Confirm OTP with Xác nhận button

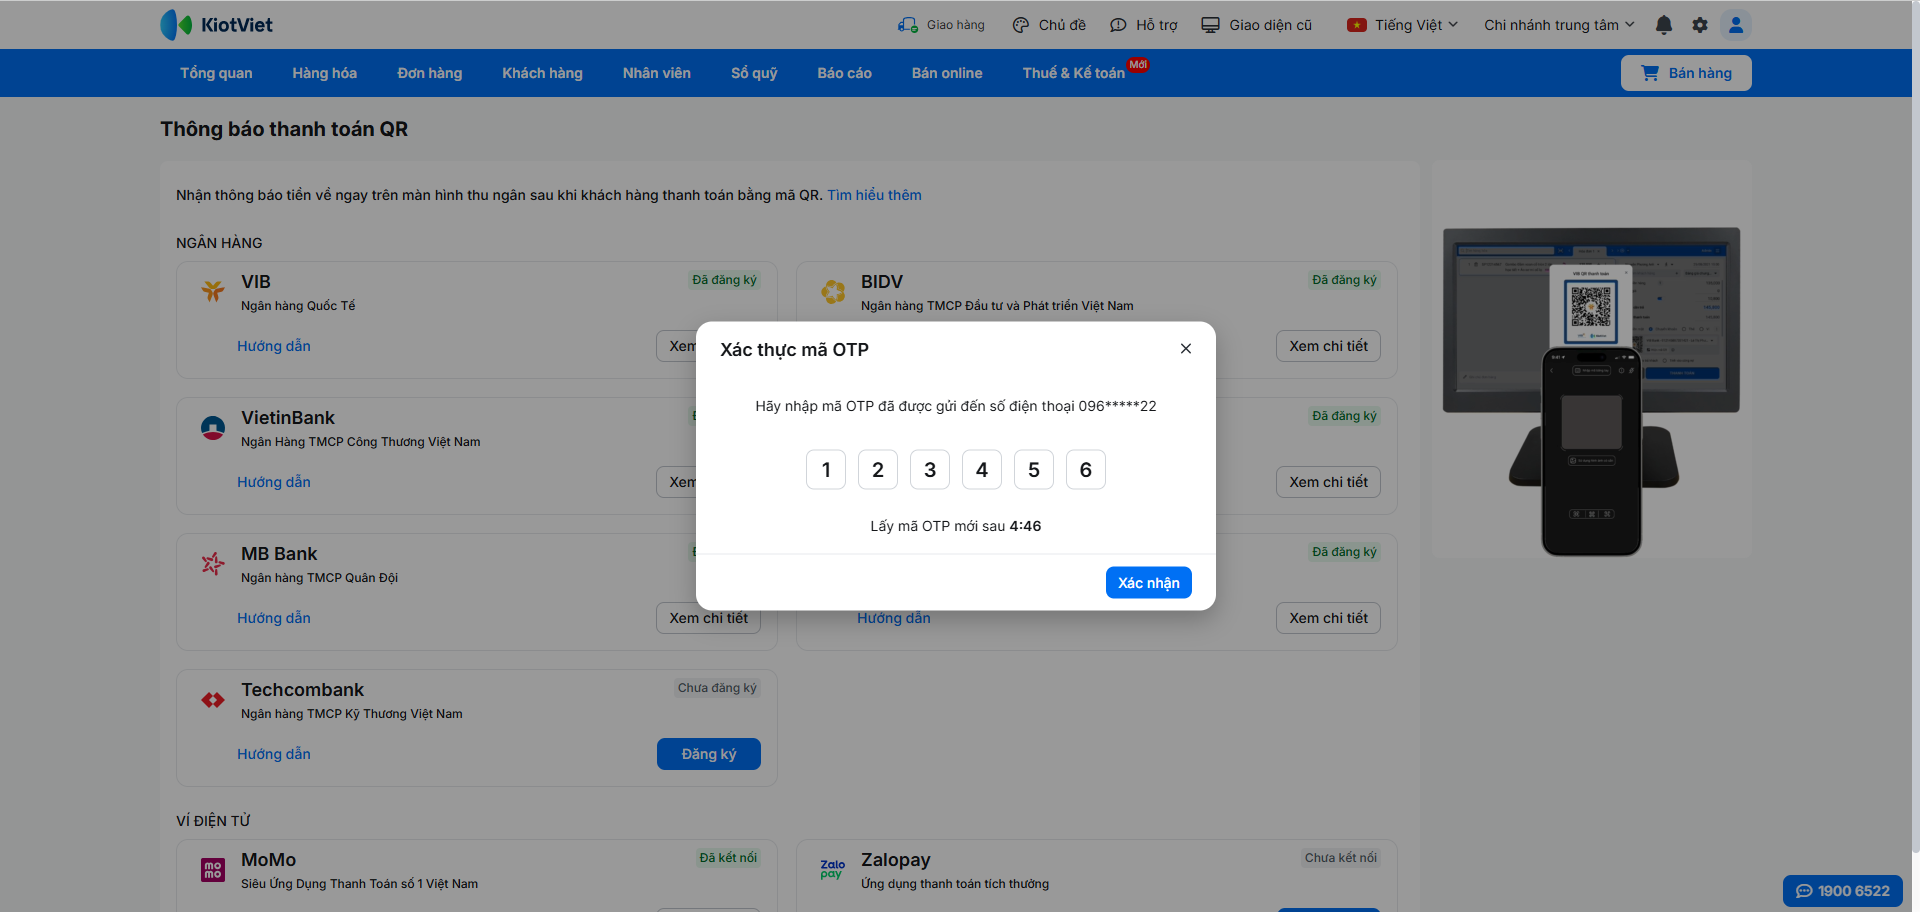pos(1149,583)
